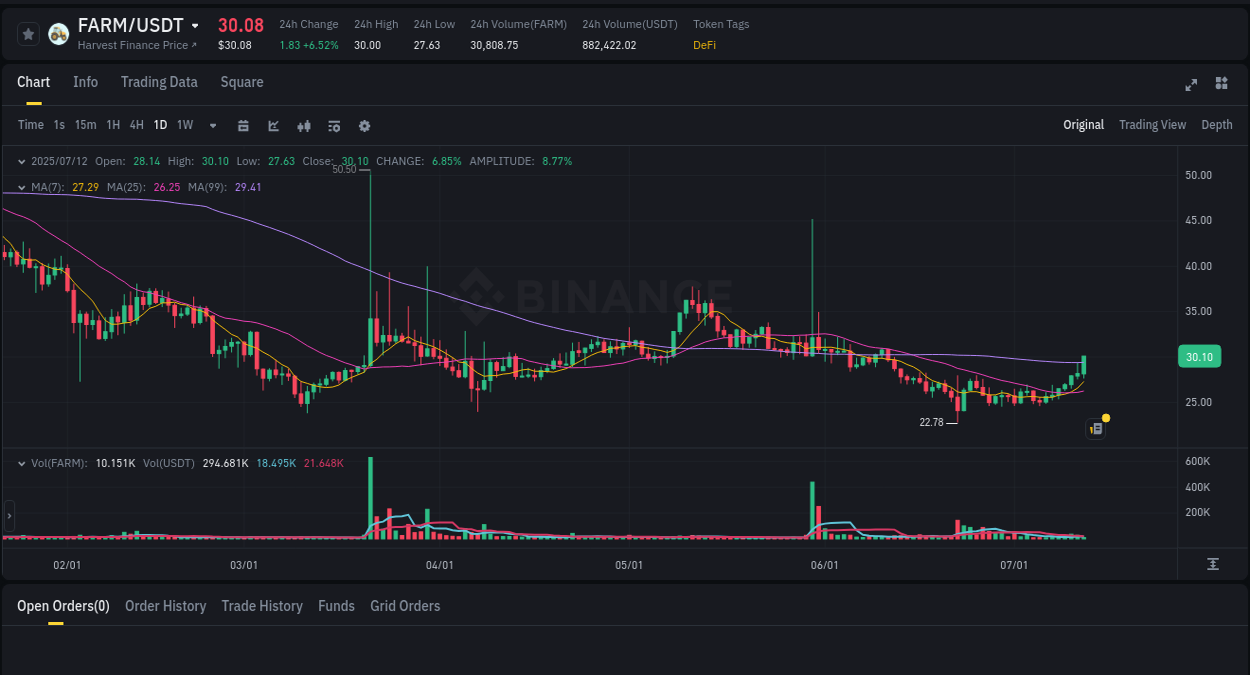
Task: Collapse the MA indicator row with its chevron
Action: [21, 187]
